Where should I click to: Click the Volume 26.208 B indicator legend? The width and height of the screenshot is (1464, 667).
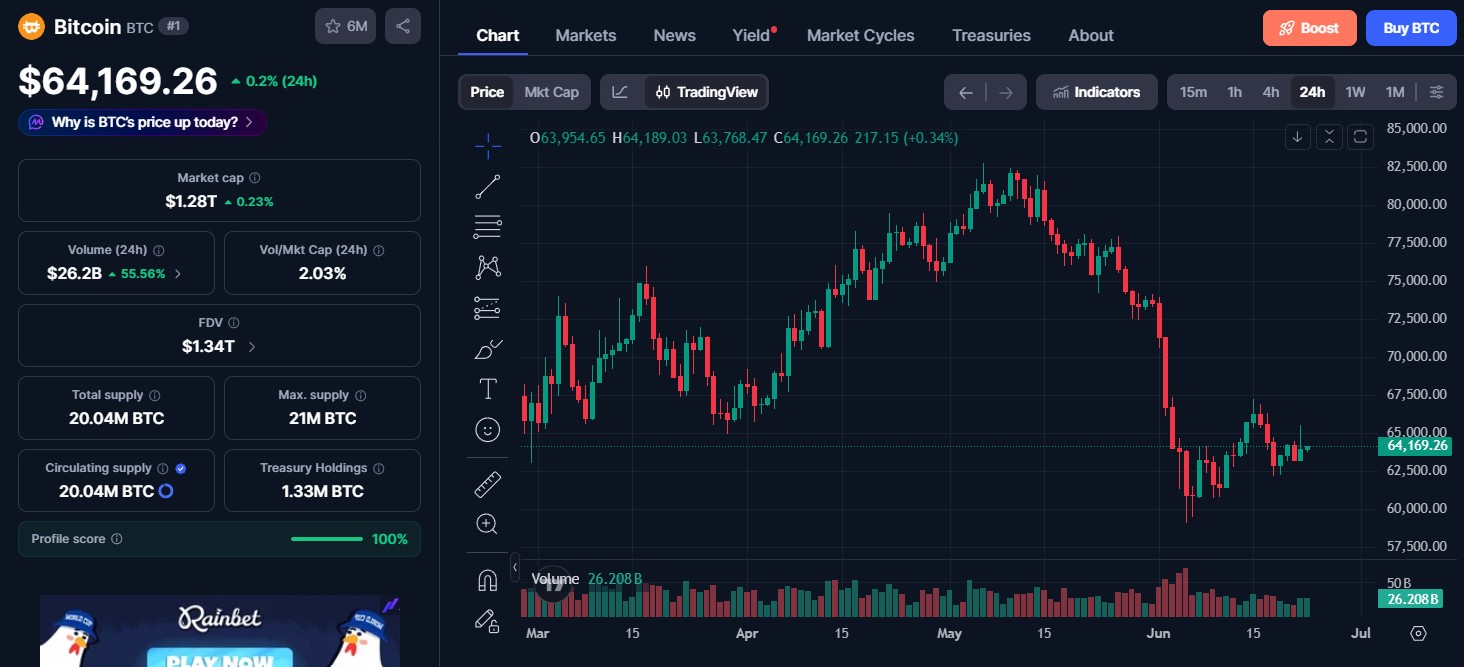point(587,579)
